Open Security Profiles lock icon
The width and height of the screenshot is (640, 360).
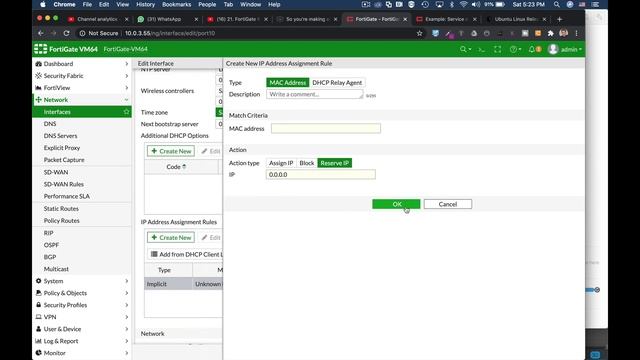tap(38, 305)
